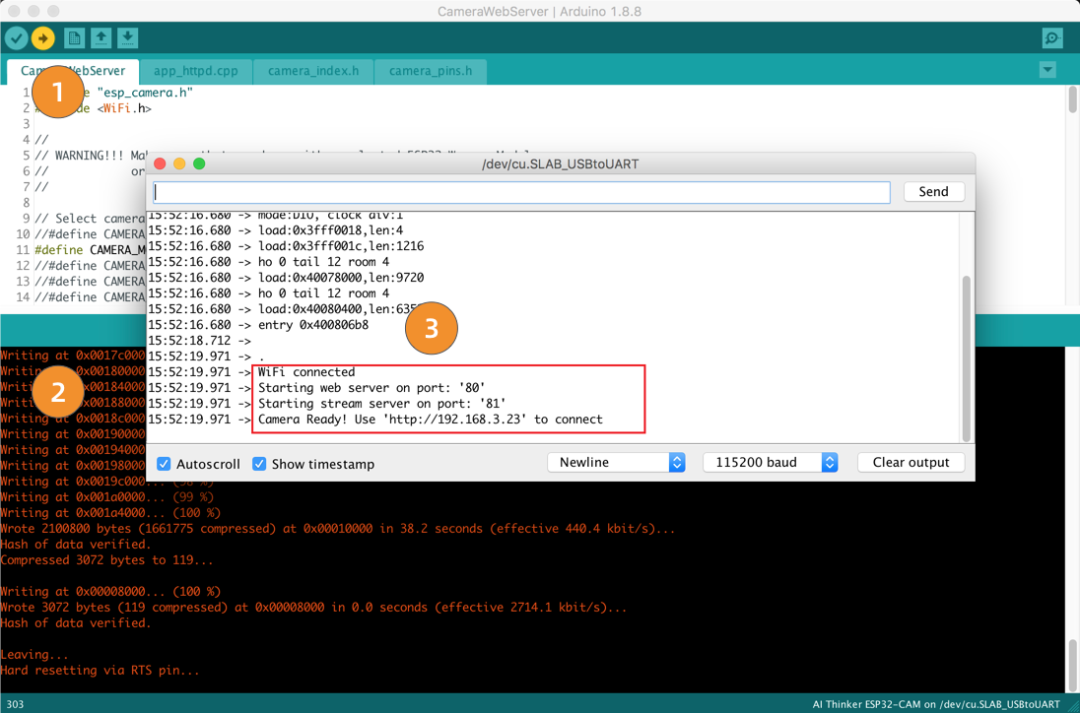Open the Serial Monitor magnifier icon
Image resolution: width=1080 pixels, height=713 pixels.
1052,38
